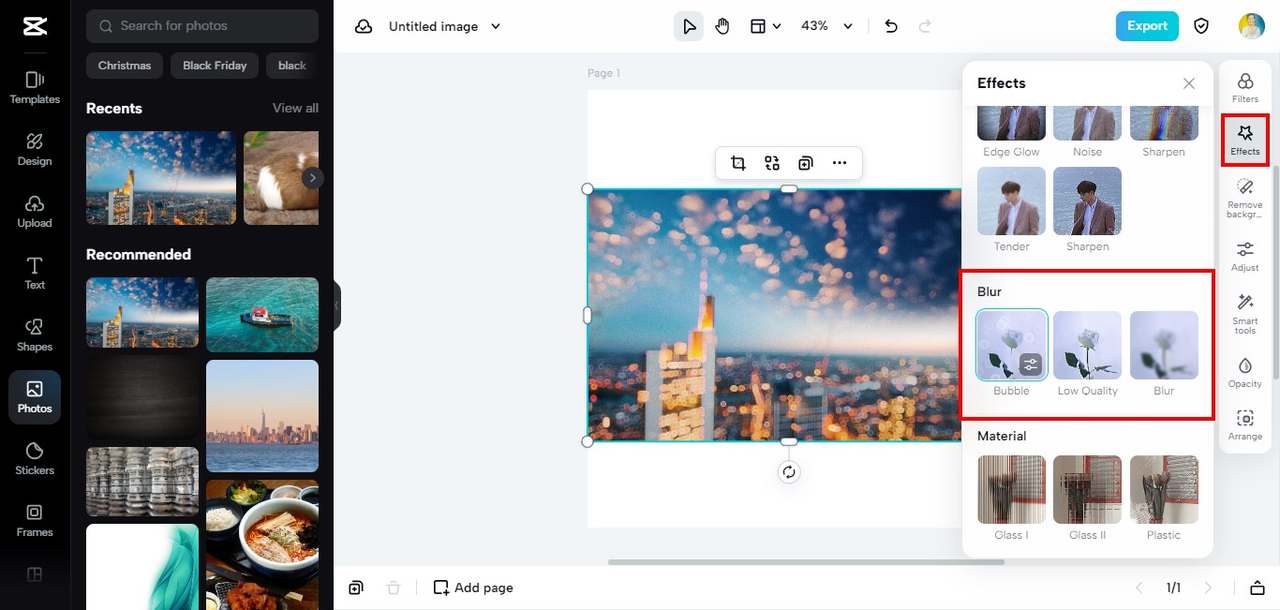The image size is (1280, 610).
Task: Expand the bottom-right pages panel toggle
Action: [1258, 588]
